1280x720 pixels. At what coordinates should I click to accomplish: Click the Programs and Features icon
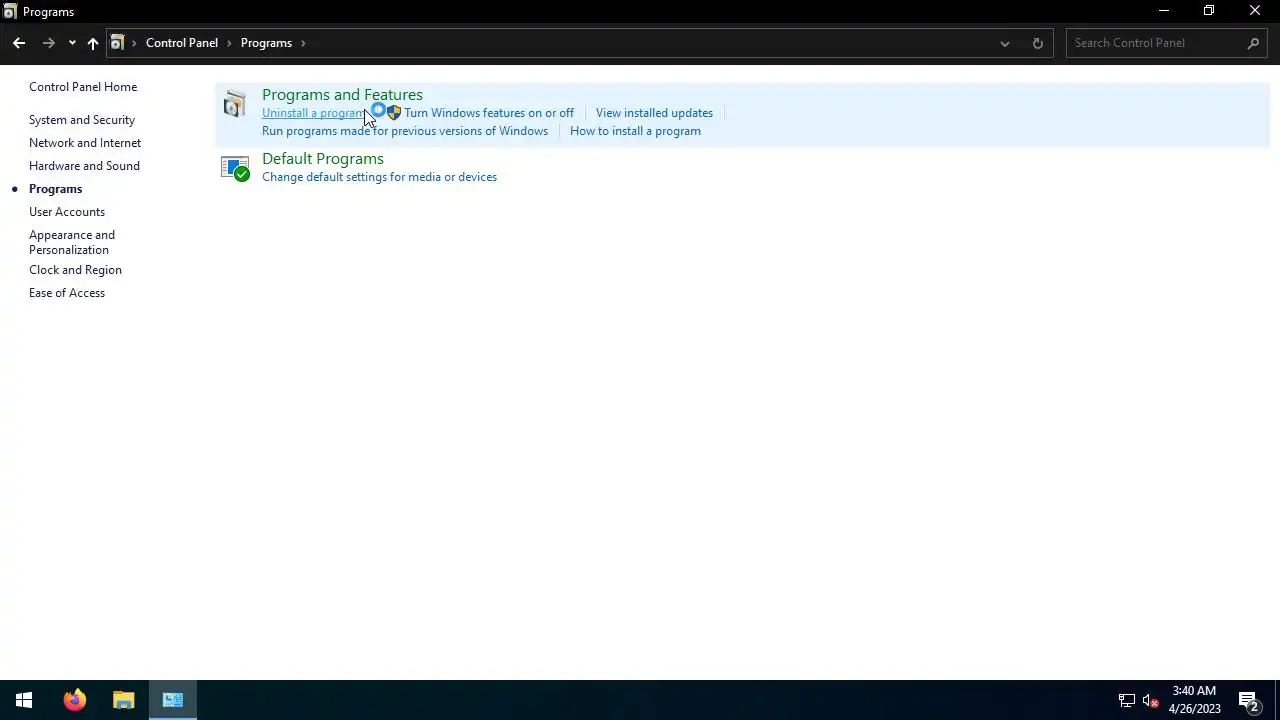(x=235, y=104)
